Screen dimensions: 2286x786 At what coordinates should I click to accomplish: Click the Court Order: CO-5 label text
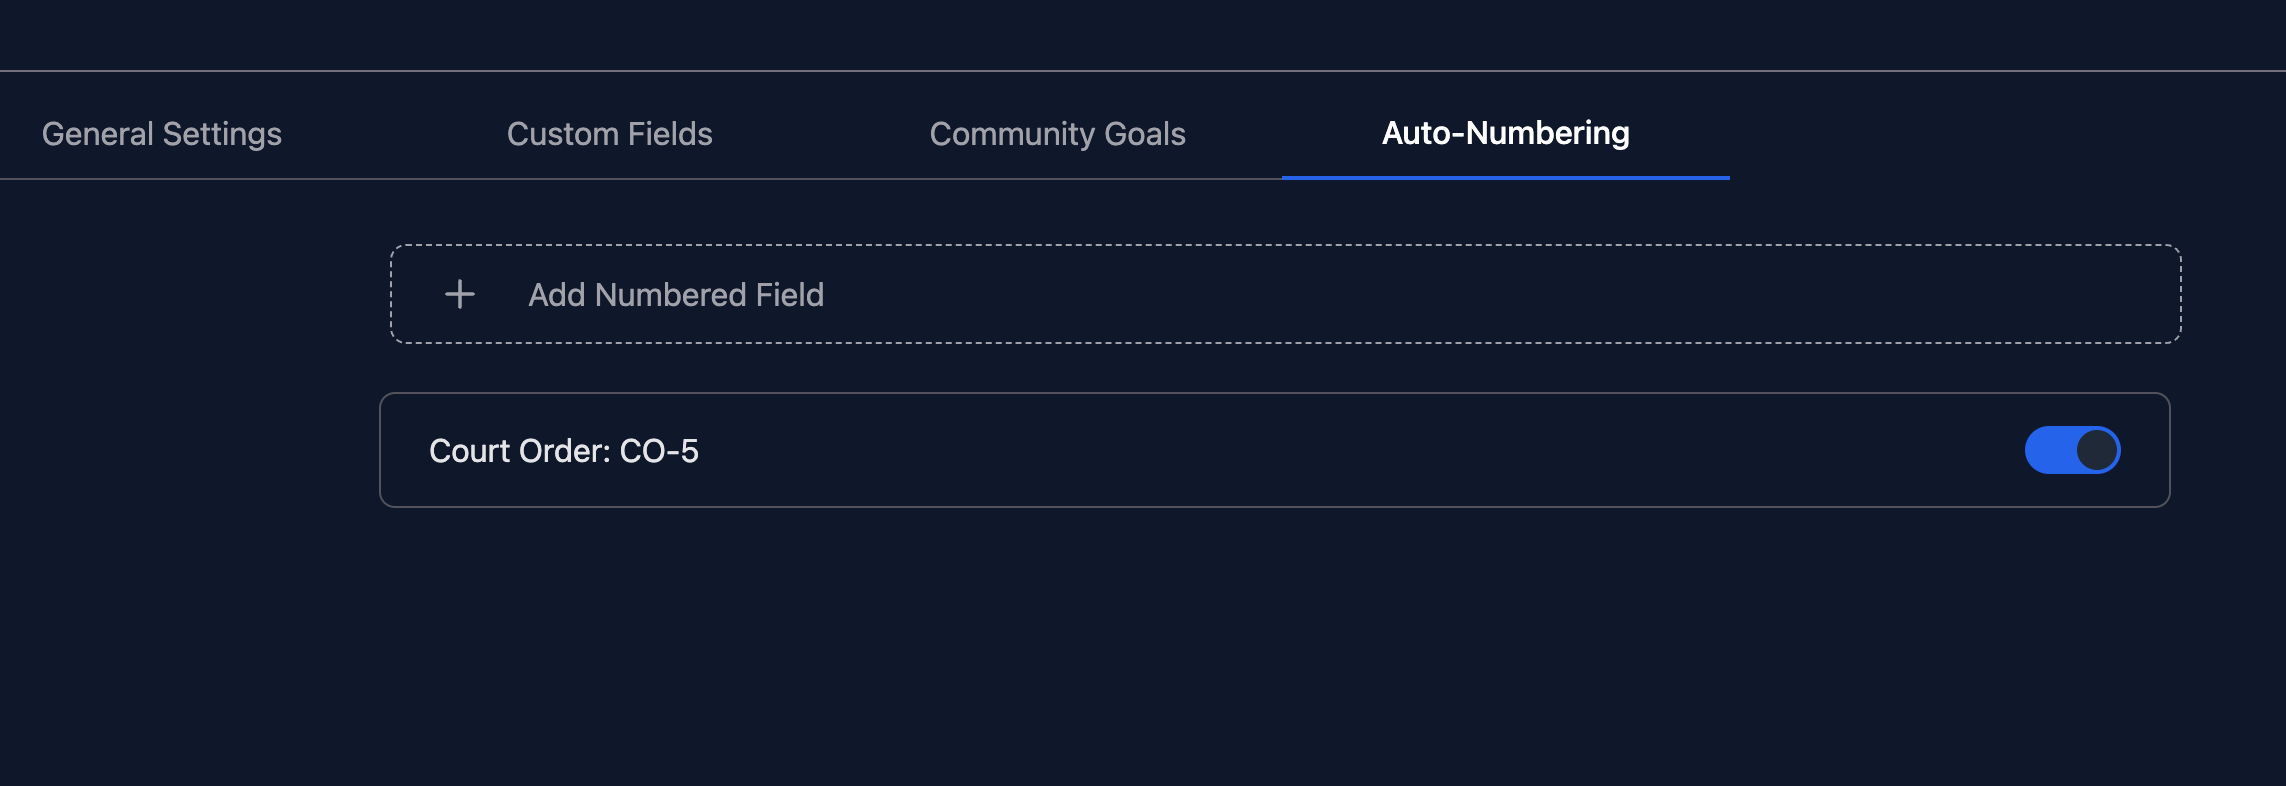pyautogui.click(x=564, y=451)
